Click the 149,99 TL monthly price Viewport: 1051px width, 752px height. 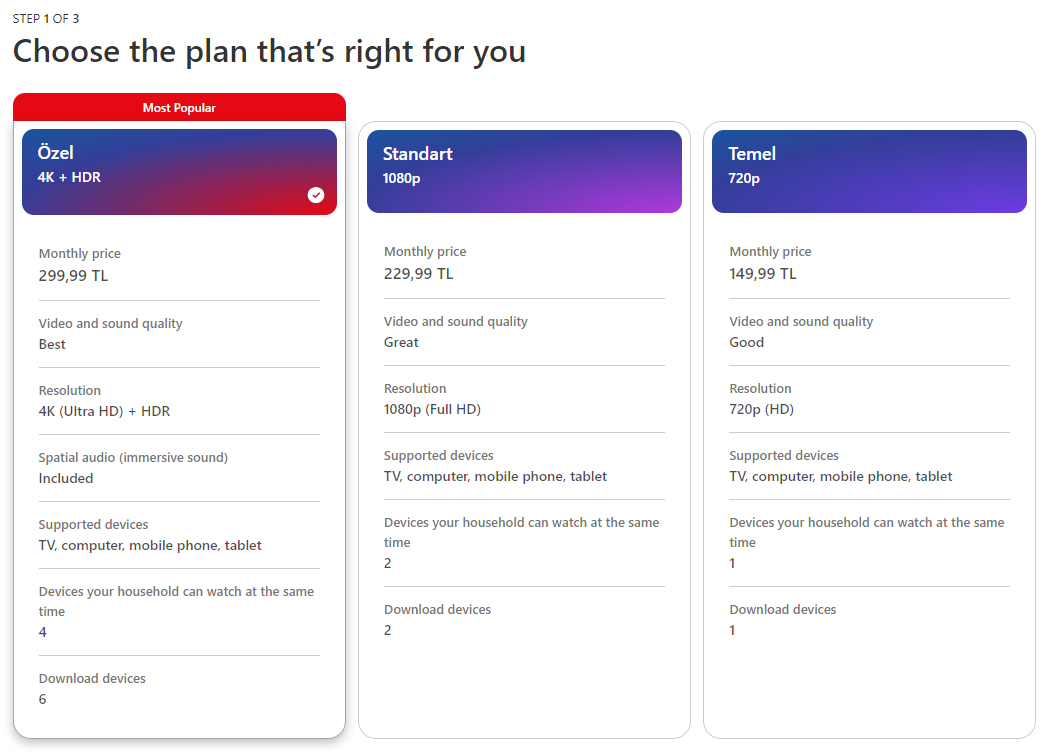[763, 273]
